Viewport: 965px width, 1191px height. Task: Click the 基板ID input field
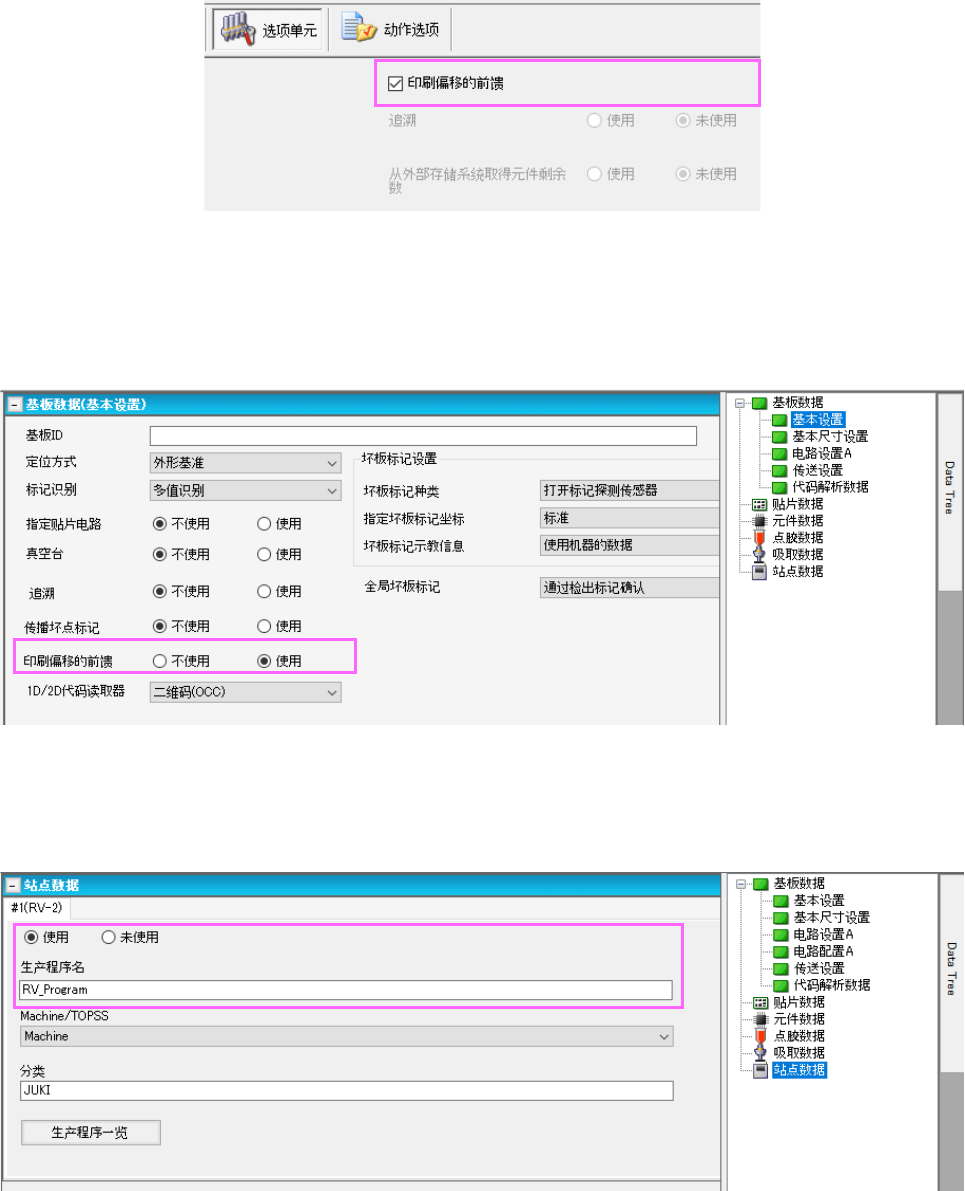(423, 435)
